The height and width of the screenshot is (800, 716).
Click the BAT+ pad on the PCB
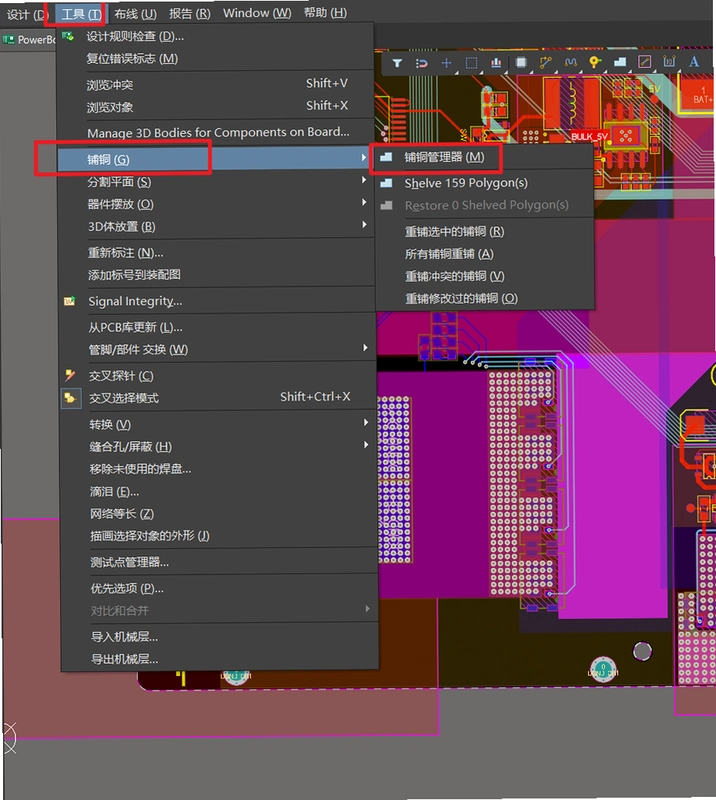pos(699,94)
